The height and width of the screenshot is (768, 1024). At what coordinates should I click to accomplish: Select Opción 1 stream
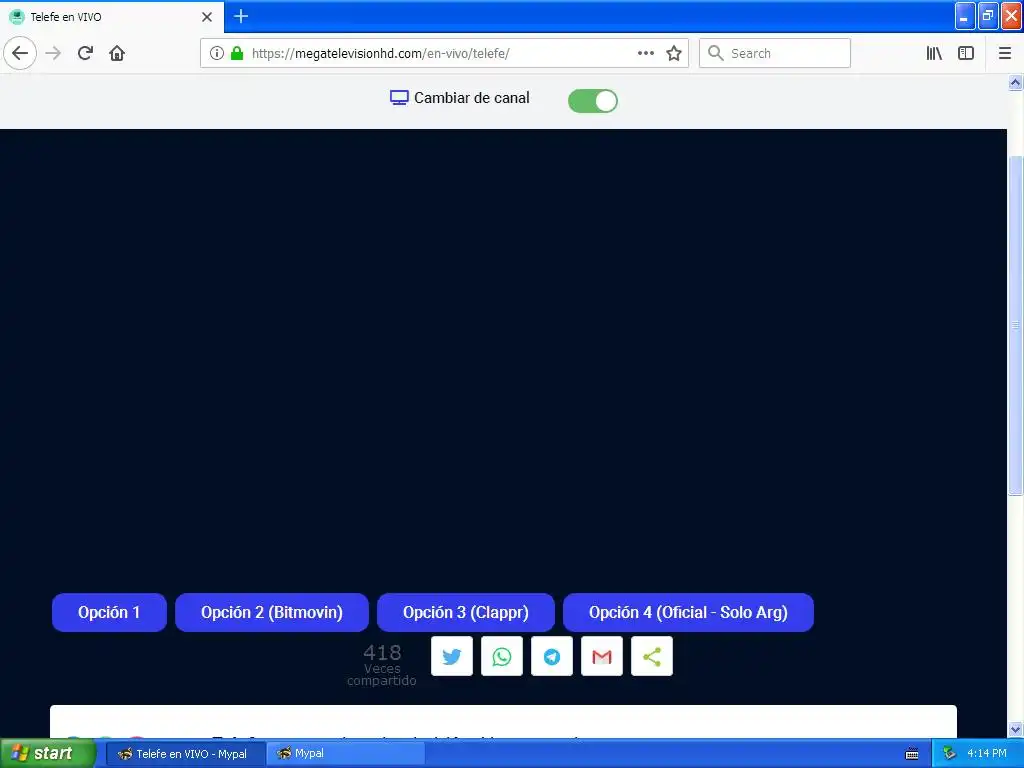click(x=109, y=612)
